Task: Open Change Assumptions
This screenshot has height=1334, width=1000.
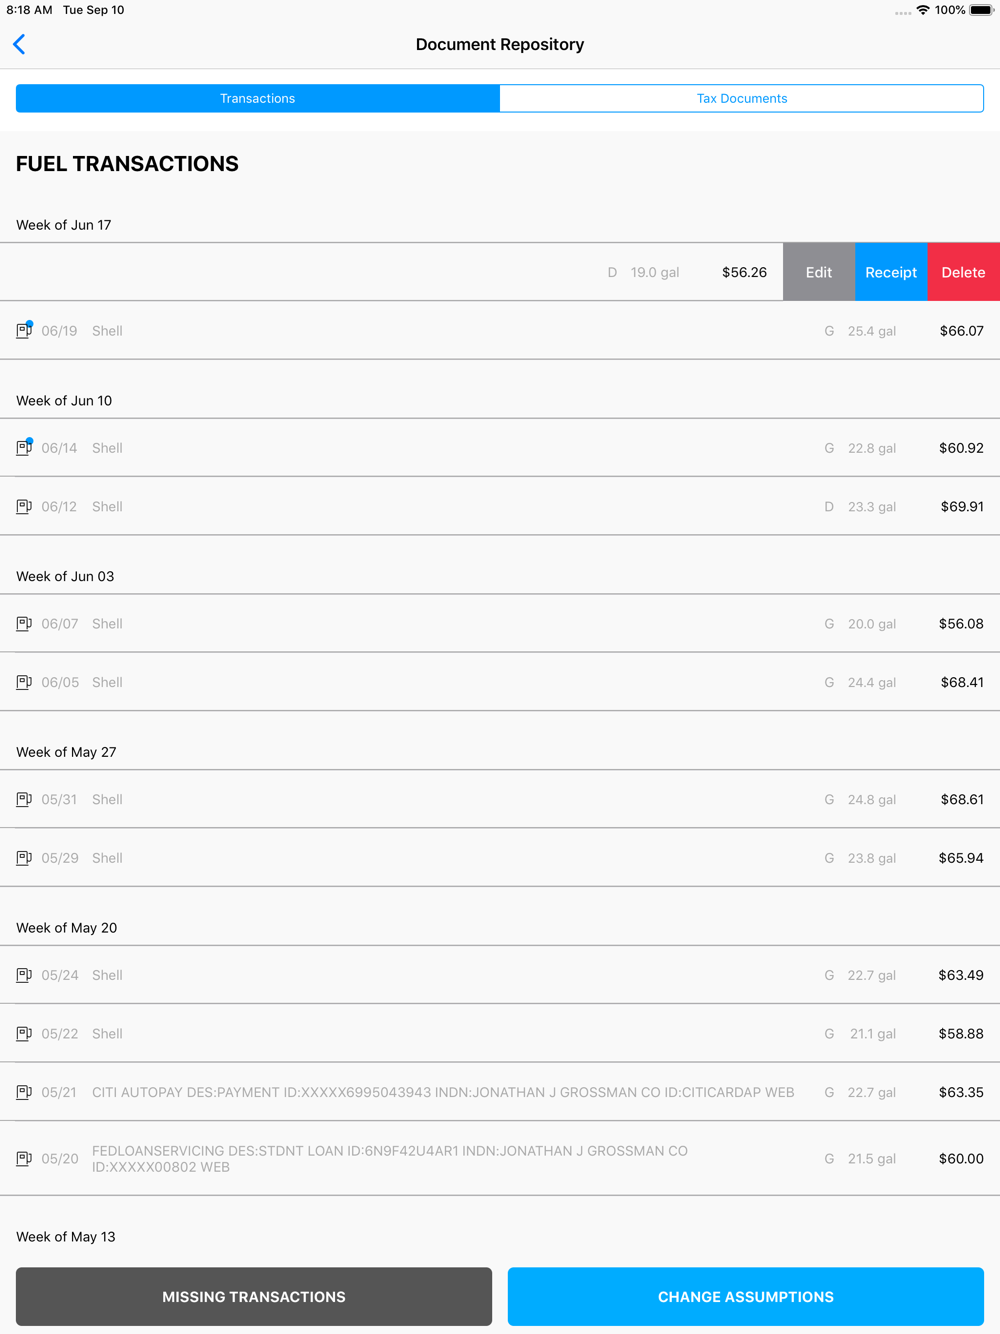Action: [x=746, y=1296]
